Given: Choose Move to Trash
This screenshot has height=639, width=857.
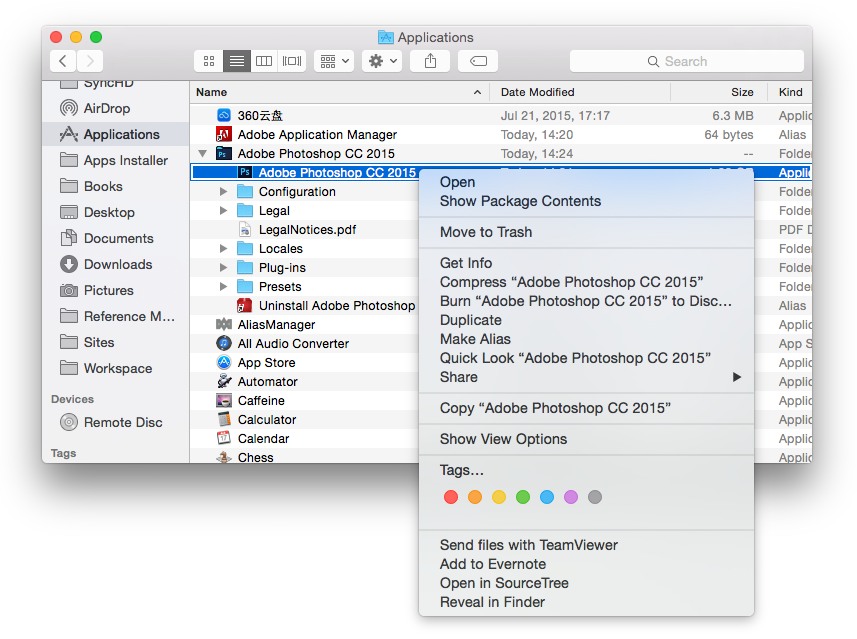Looking at the screenshot, I should pos(586,232).
